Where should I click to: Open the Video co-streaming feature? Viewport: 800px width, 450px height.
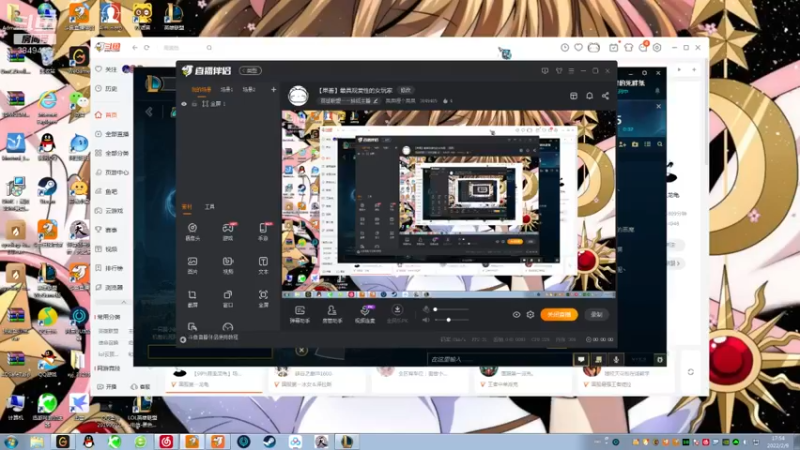[365, 314]
